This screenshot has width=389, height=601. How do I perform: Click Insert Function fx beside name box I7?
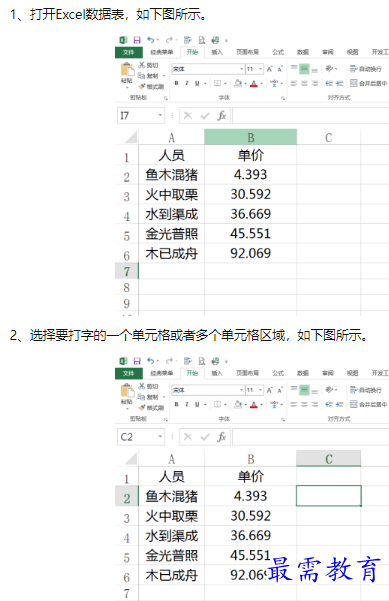(x=222, y=116)
